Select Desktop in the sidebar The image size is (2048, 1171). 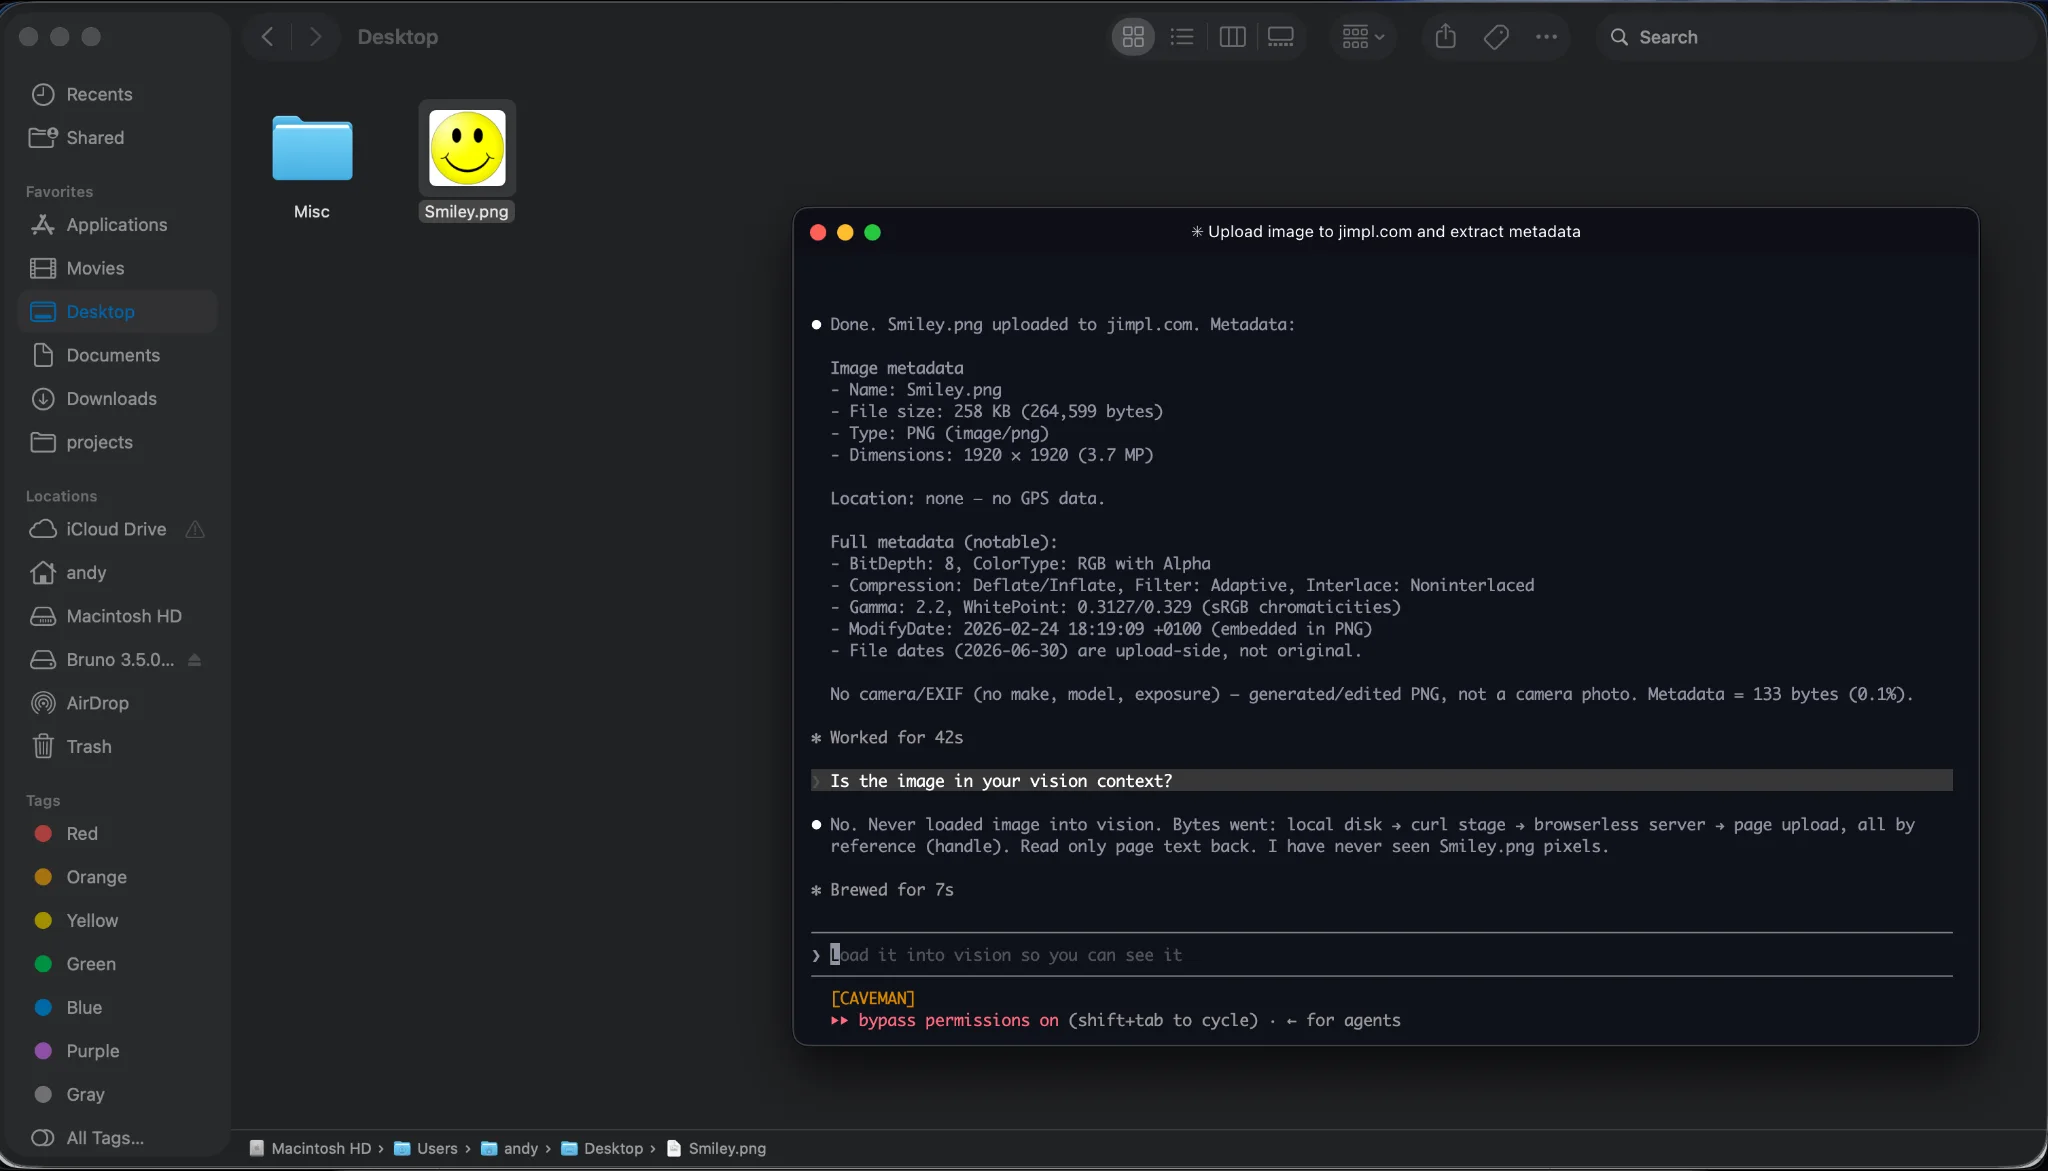(x=118, y=311)
